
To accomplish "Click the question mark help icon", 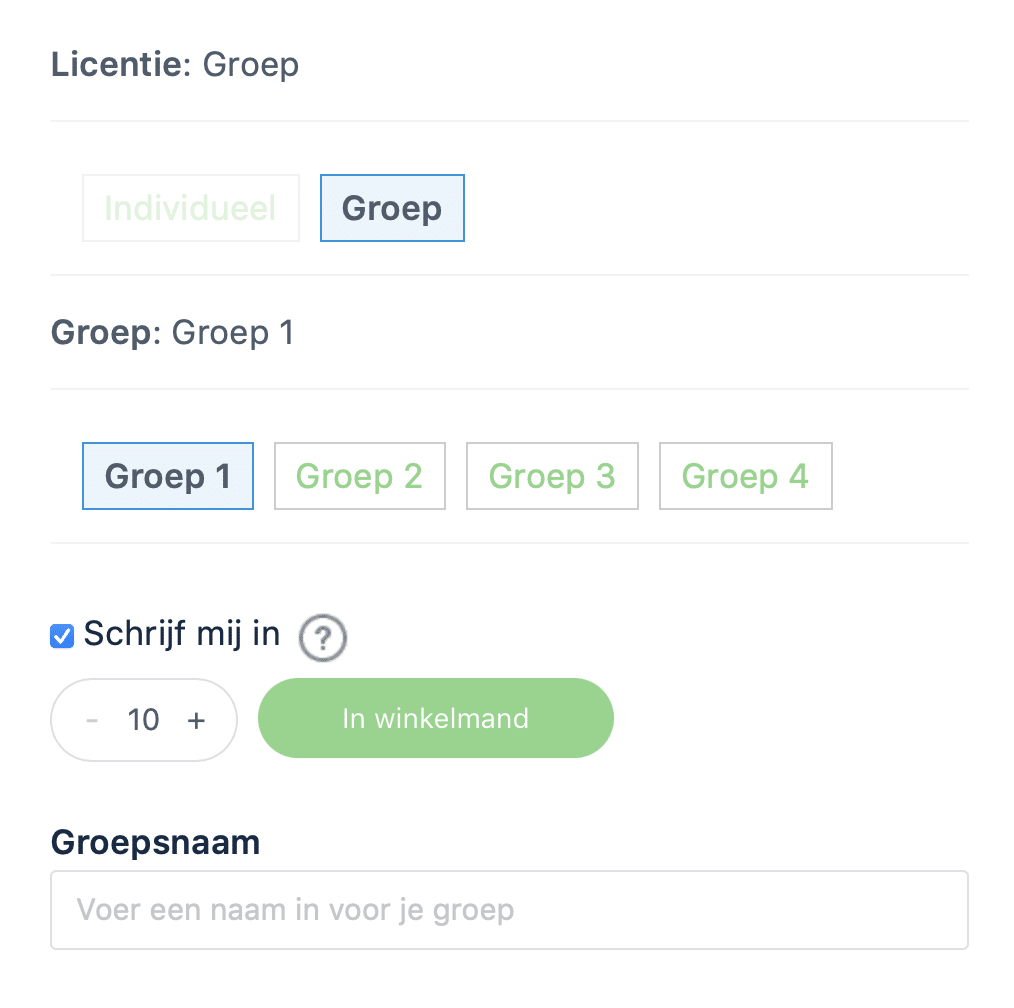I will pos(323,638).
